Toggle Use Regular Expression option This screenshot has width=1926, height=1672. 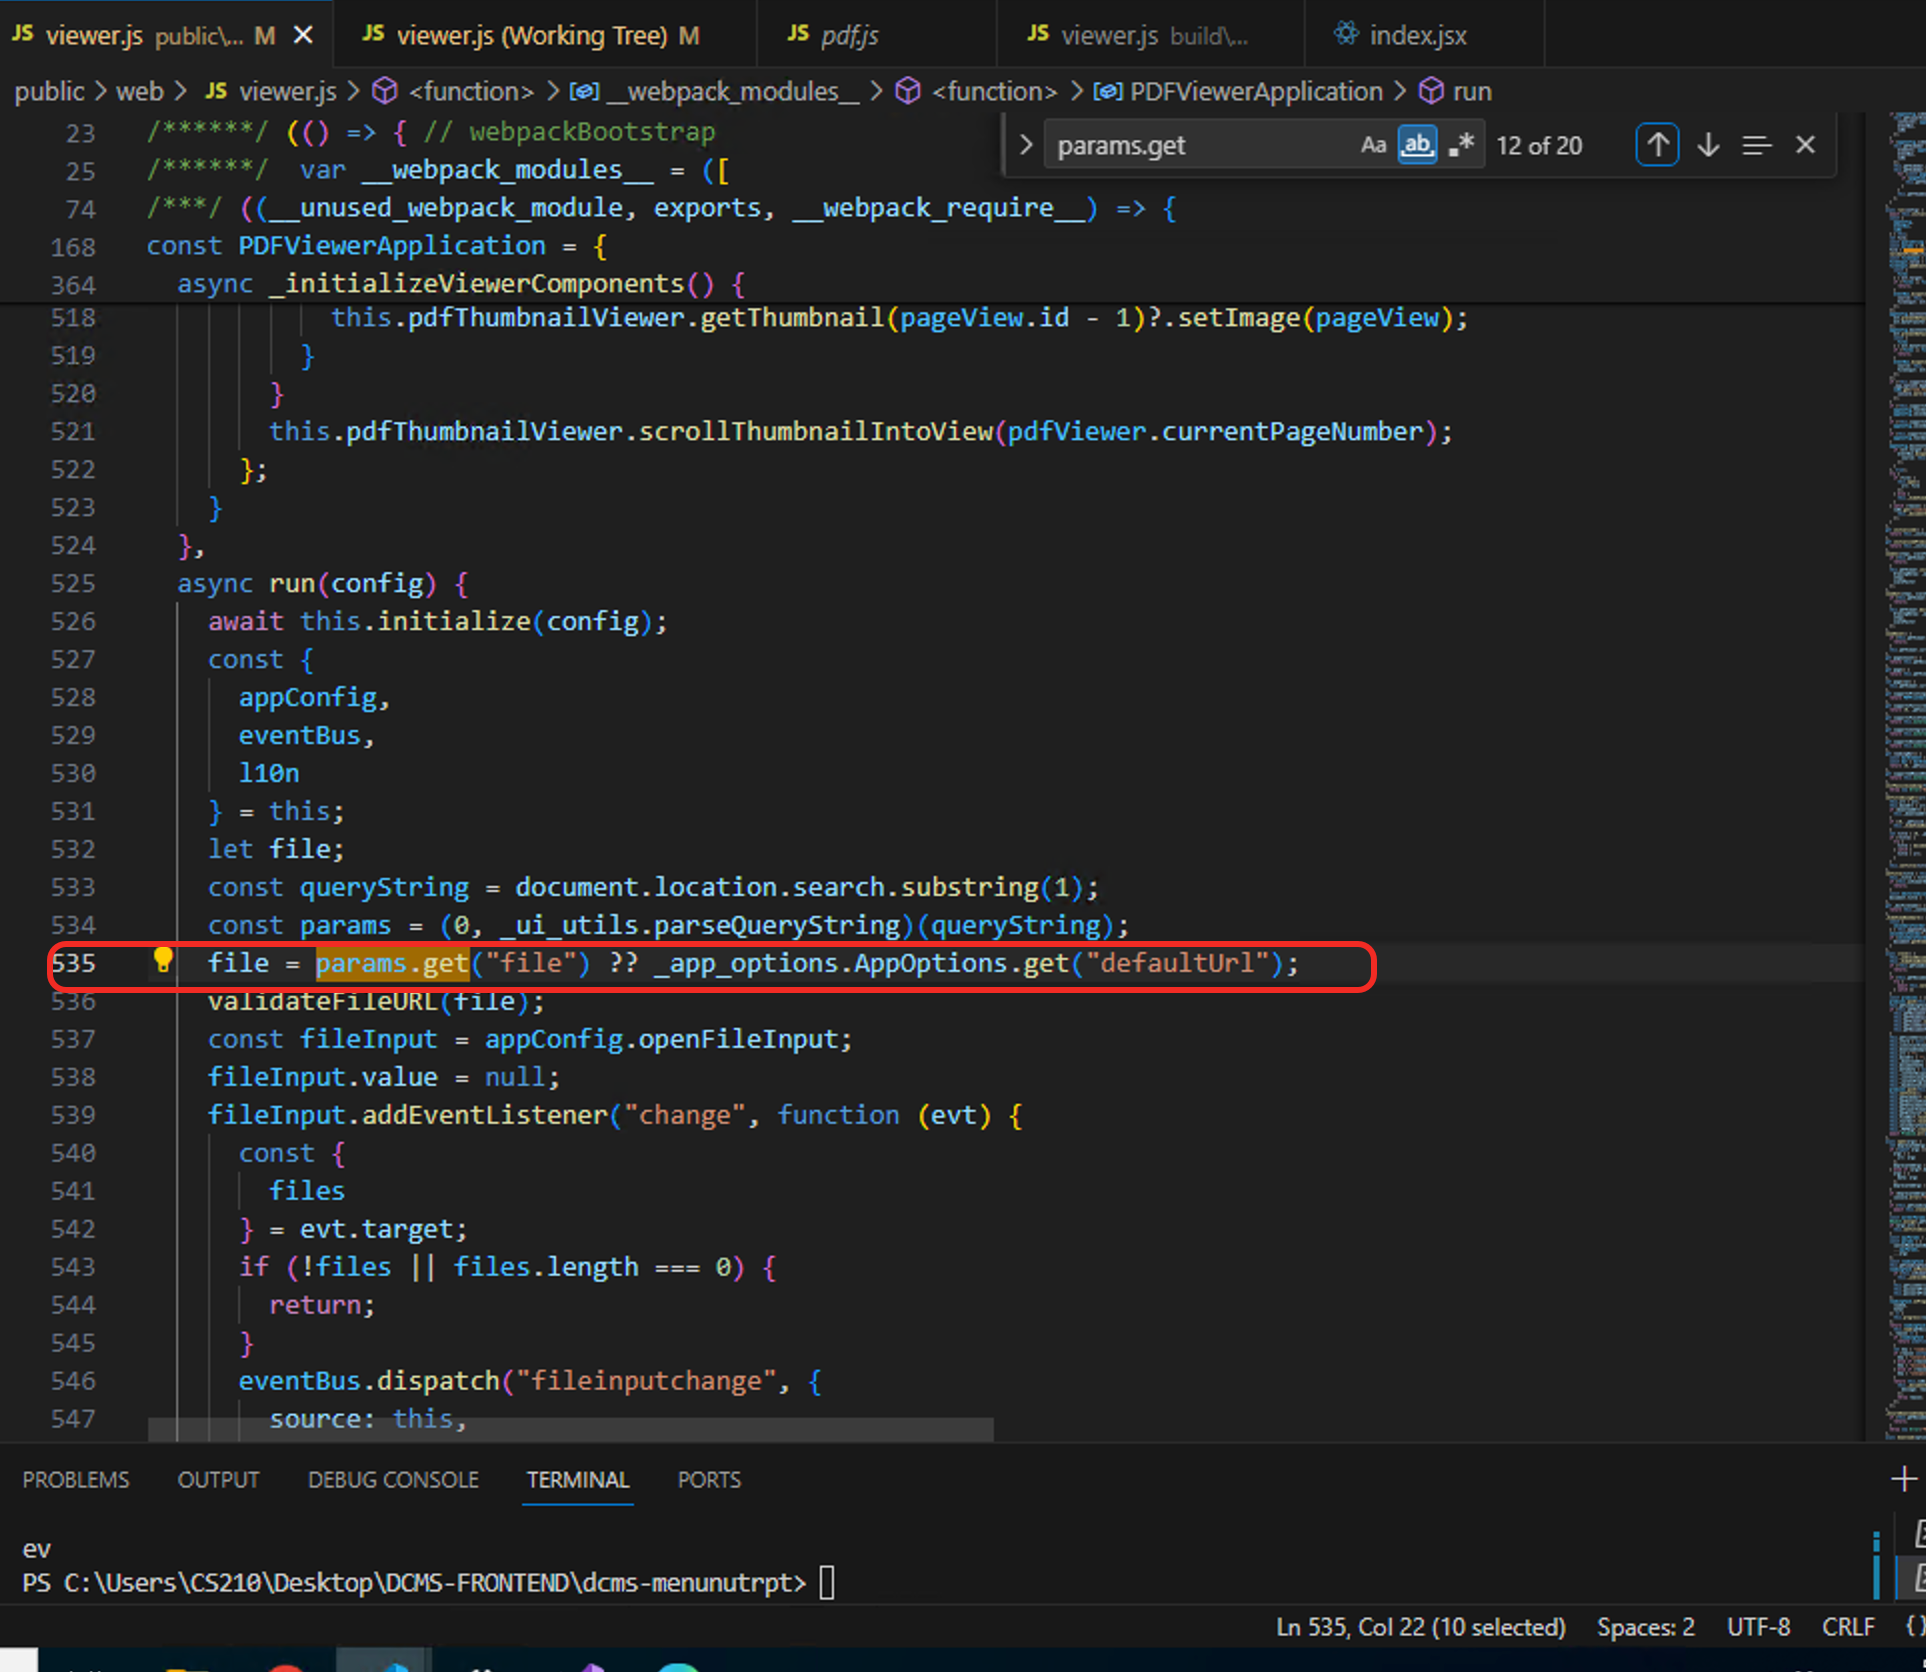click(x=1461, y=146)
